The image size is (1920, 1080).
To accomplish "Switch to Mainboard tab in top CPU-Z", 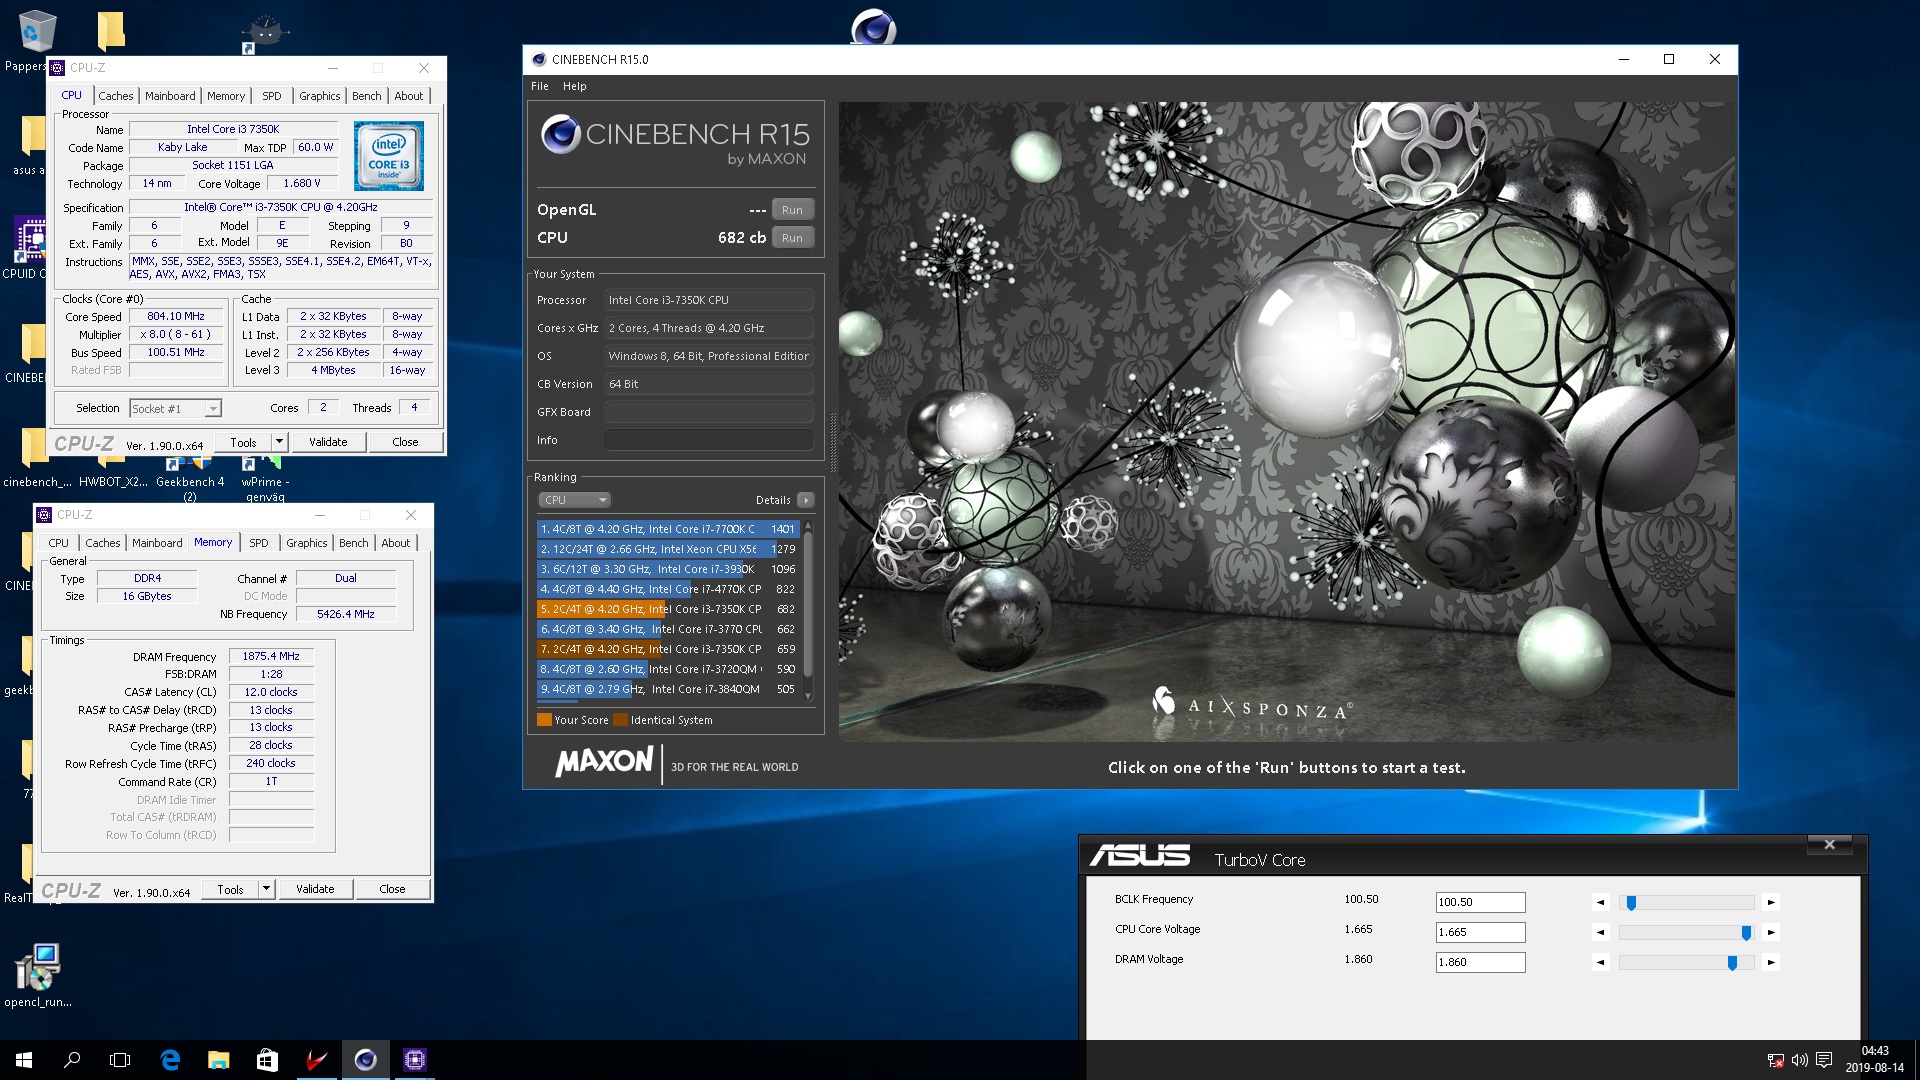I will [170, 96].
